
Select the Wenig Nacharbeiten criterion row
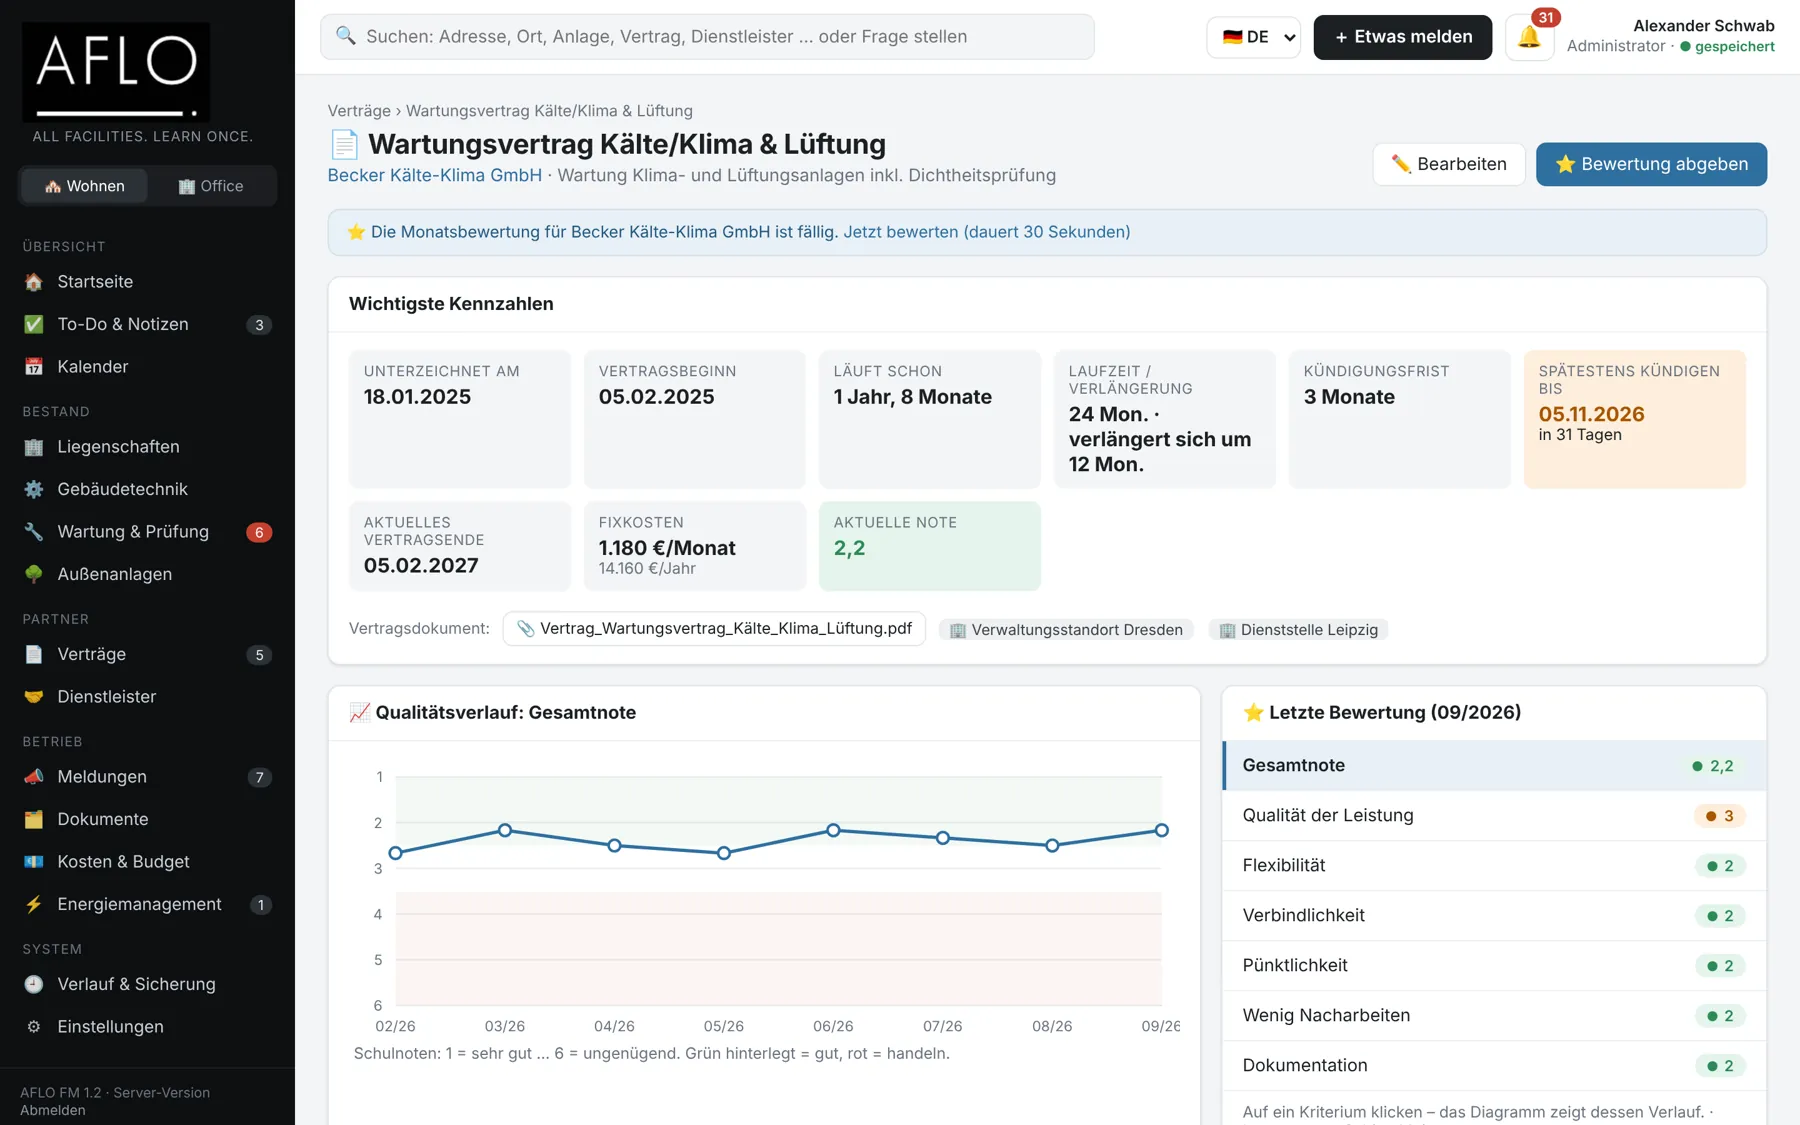pos(1494,1016)
